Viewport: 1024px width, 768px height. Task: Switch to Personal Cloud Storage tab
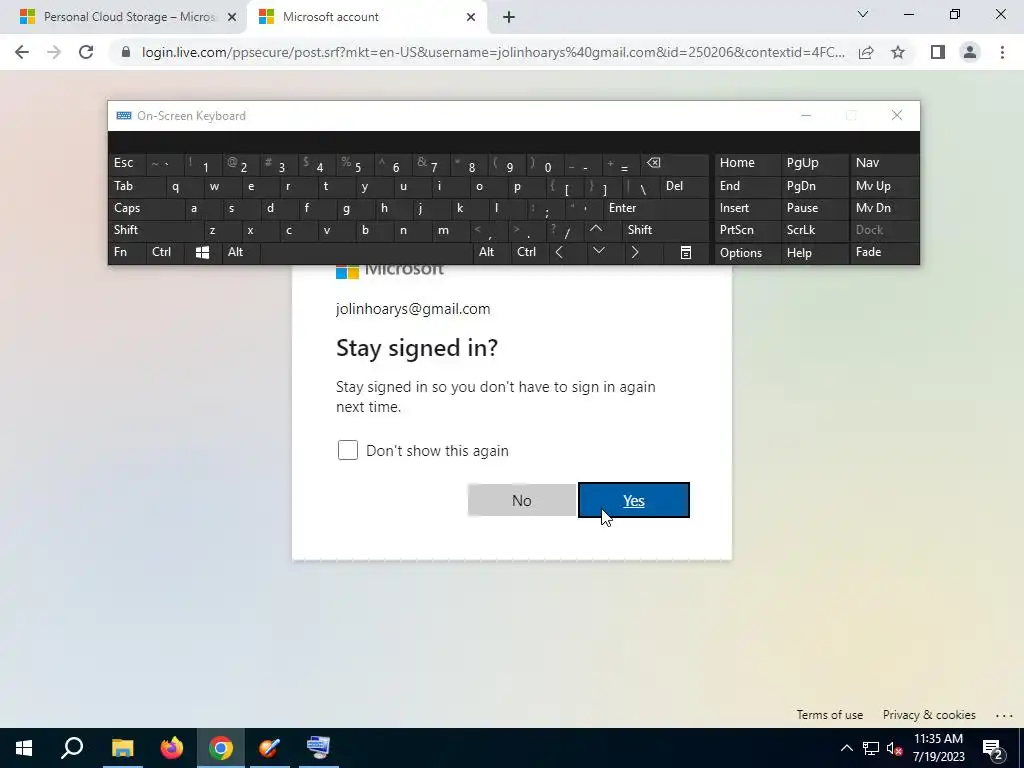tap(123, 17)
